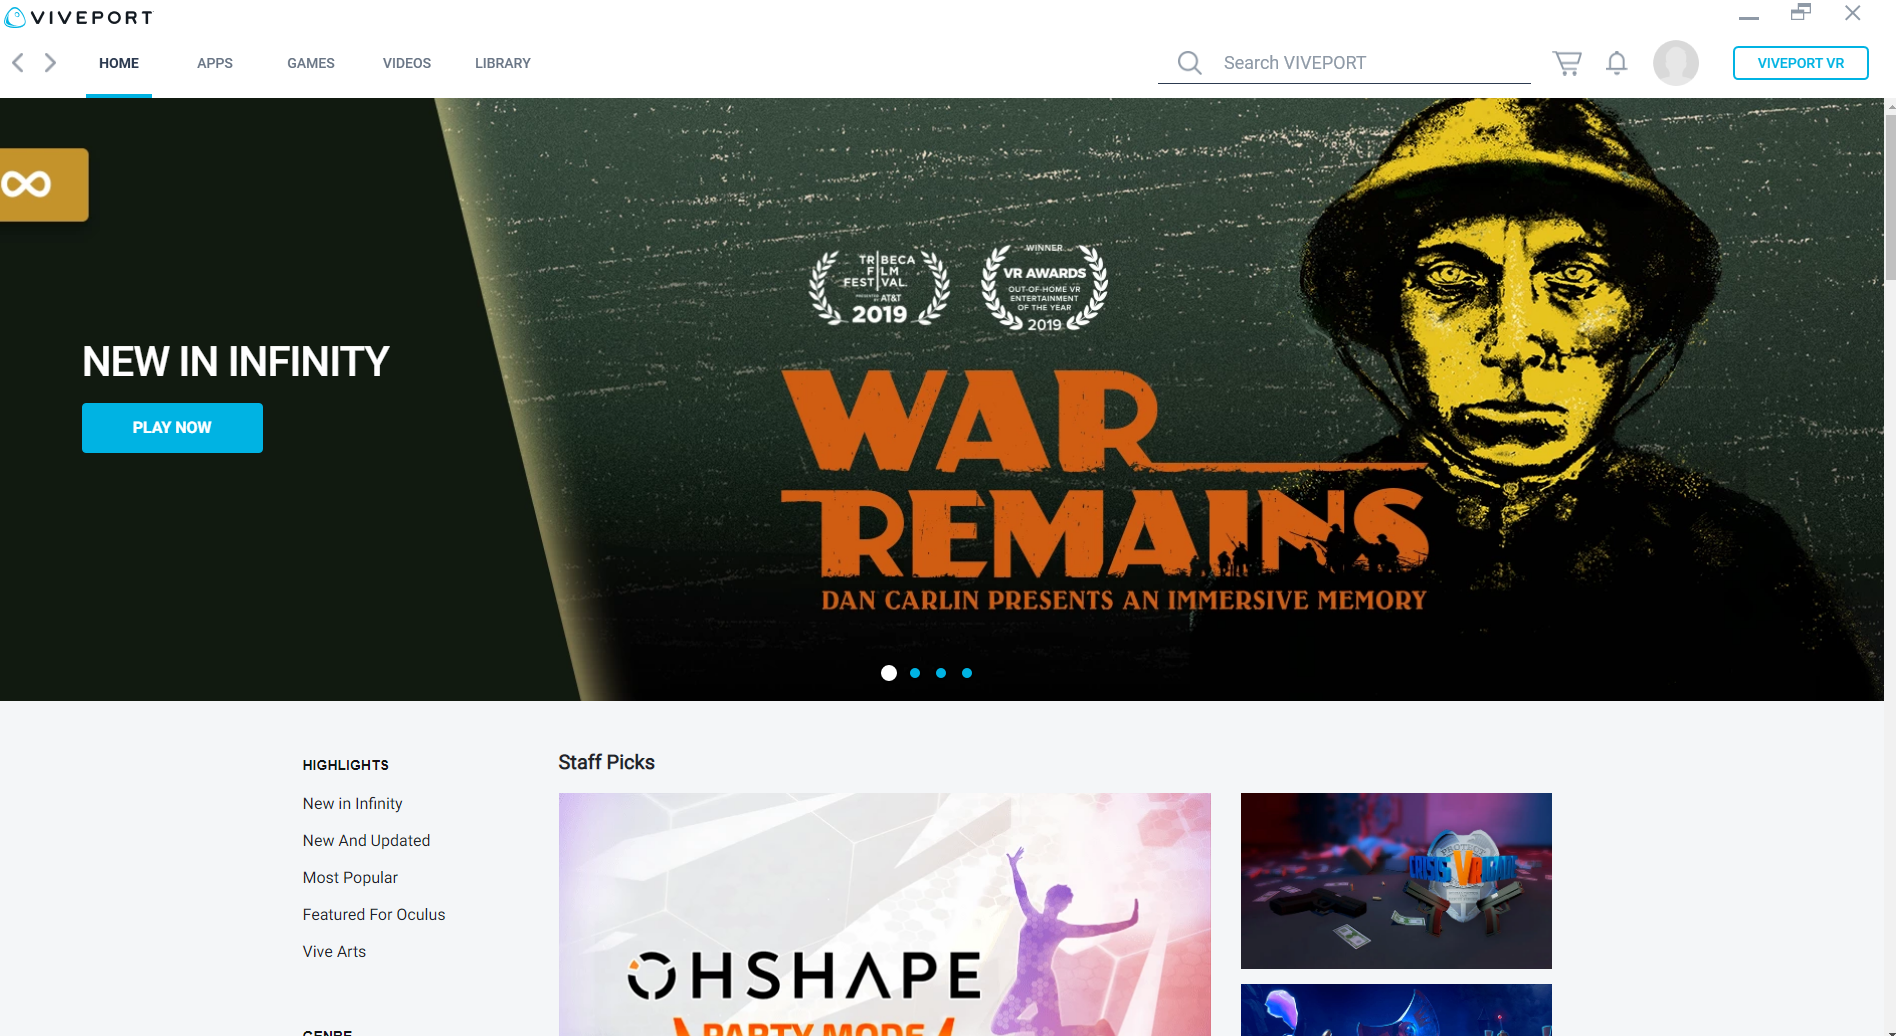
Task: Click the user profile avatar
Action: click(1675, 63)
